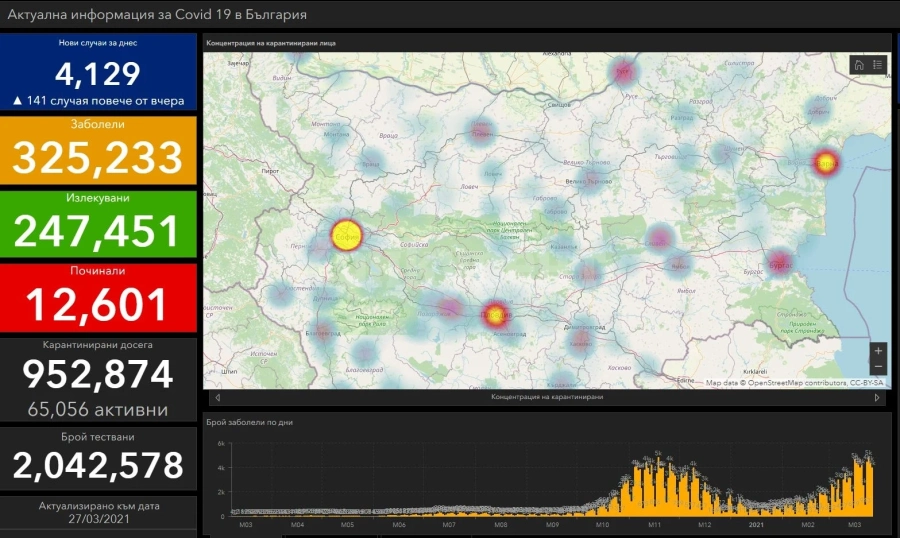Screen dimensions: 900x538
Task: Go to next map with right arrow
Action: [877, 397]
